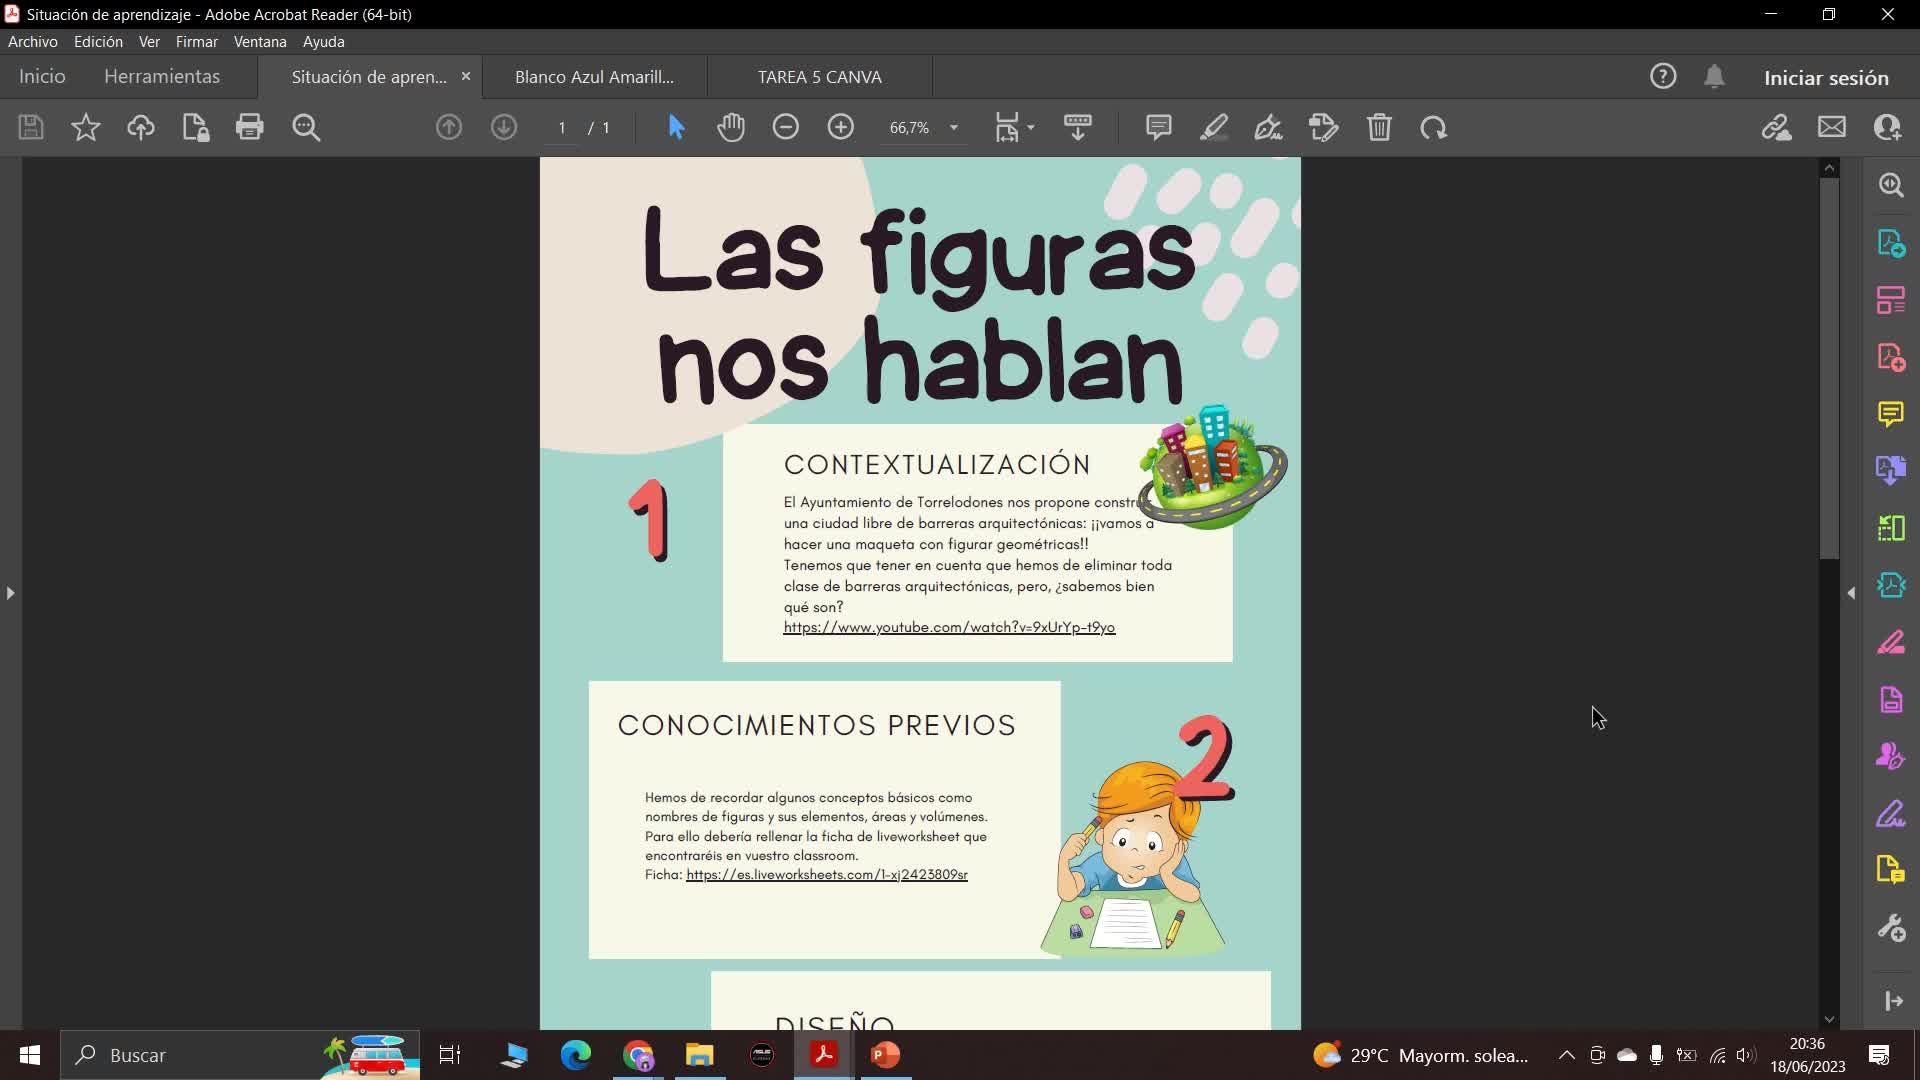Open the Export PDF tool in sidebar

coord(1890,243)
